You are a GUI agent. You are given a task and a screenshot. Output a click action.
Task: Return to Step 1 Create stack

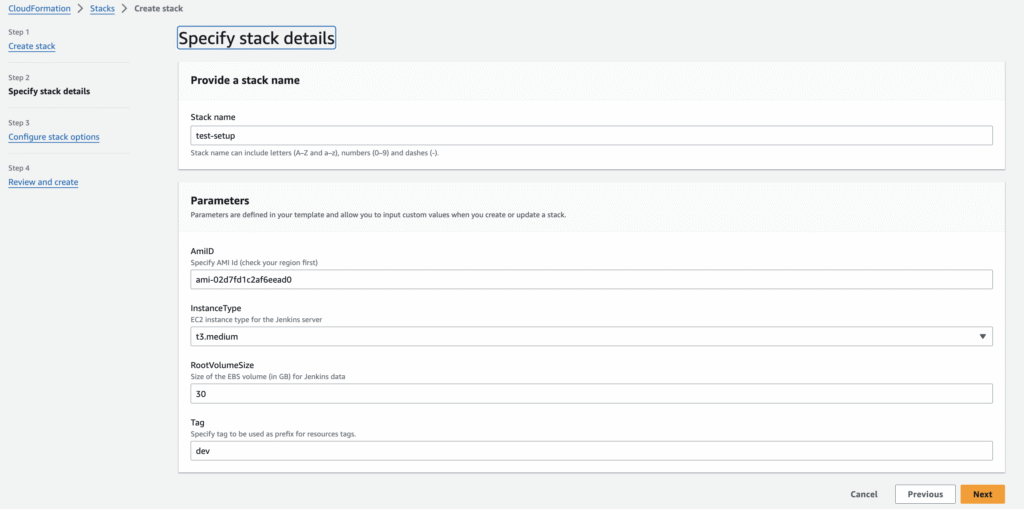point(32,46)
